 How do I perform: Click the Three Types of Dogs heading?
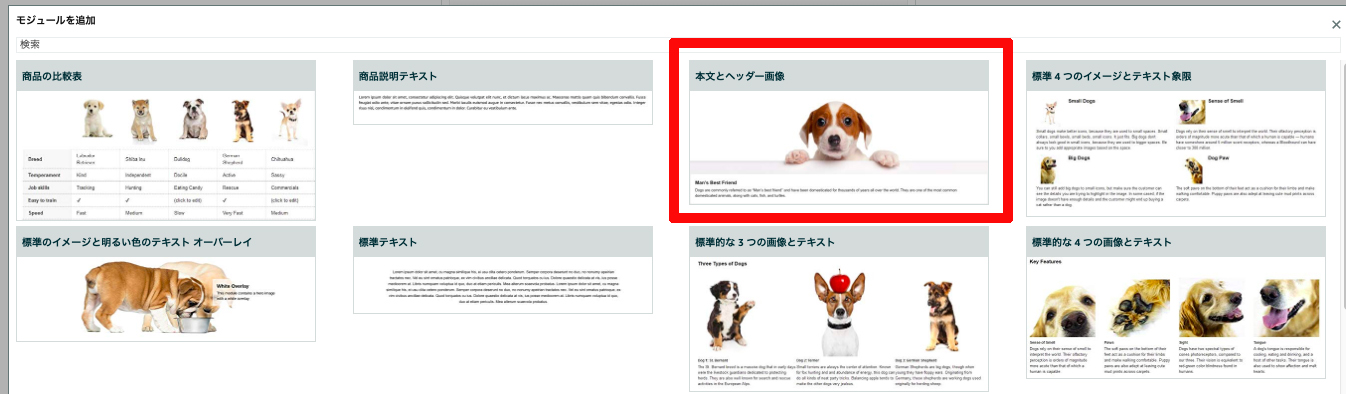coord(722,263)
